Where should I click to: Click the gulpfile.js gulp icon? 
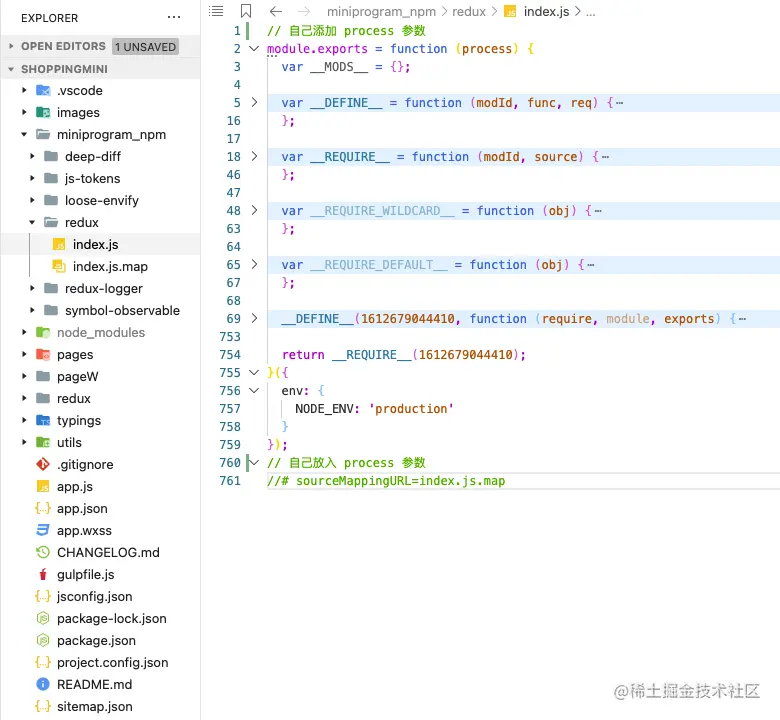pyautogui.click(x=43, y=574)
